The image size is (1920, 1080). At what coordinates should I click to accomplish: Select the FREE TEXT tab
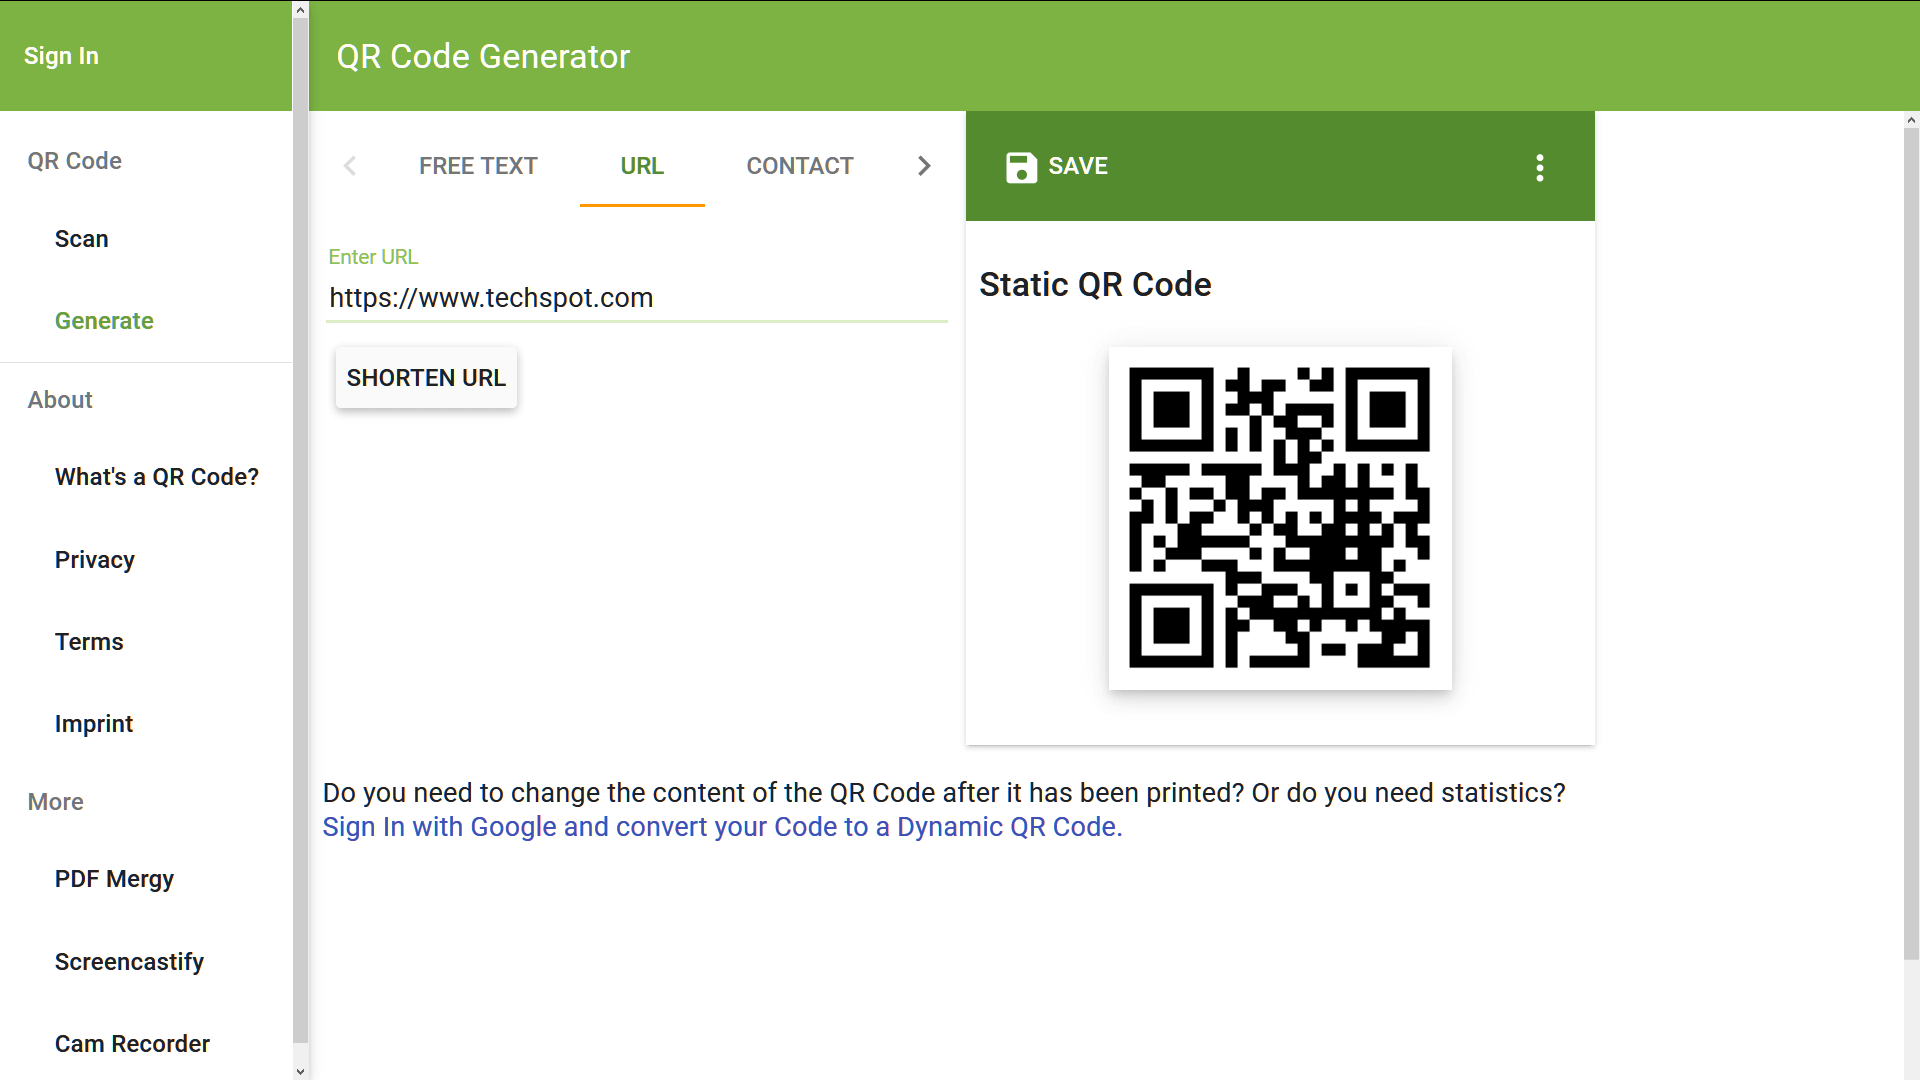[477, 166]
